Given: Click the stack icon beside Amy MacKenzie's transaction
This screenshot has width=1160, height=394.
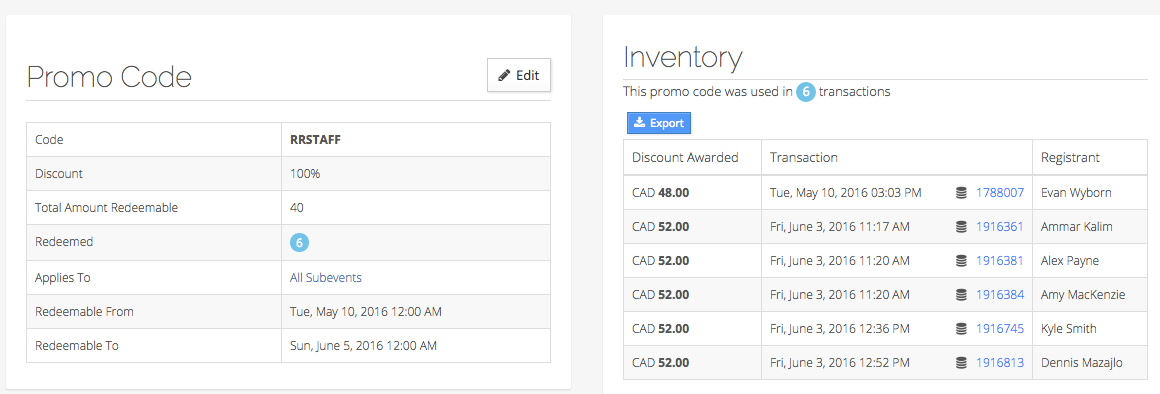Looking at the screenshot, I should 962,295.
